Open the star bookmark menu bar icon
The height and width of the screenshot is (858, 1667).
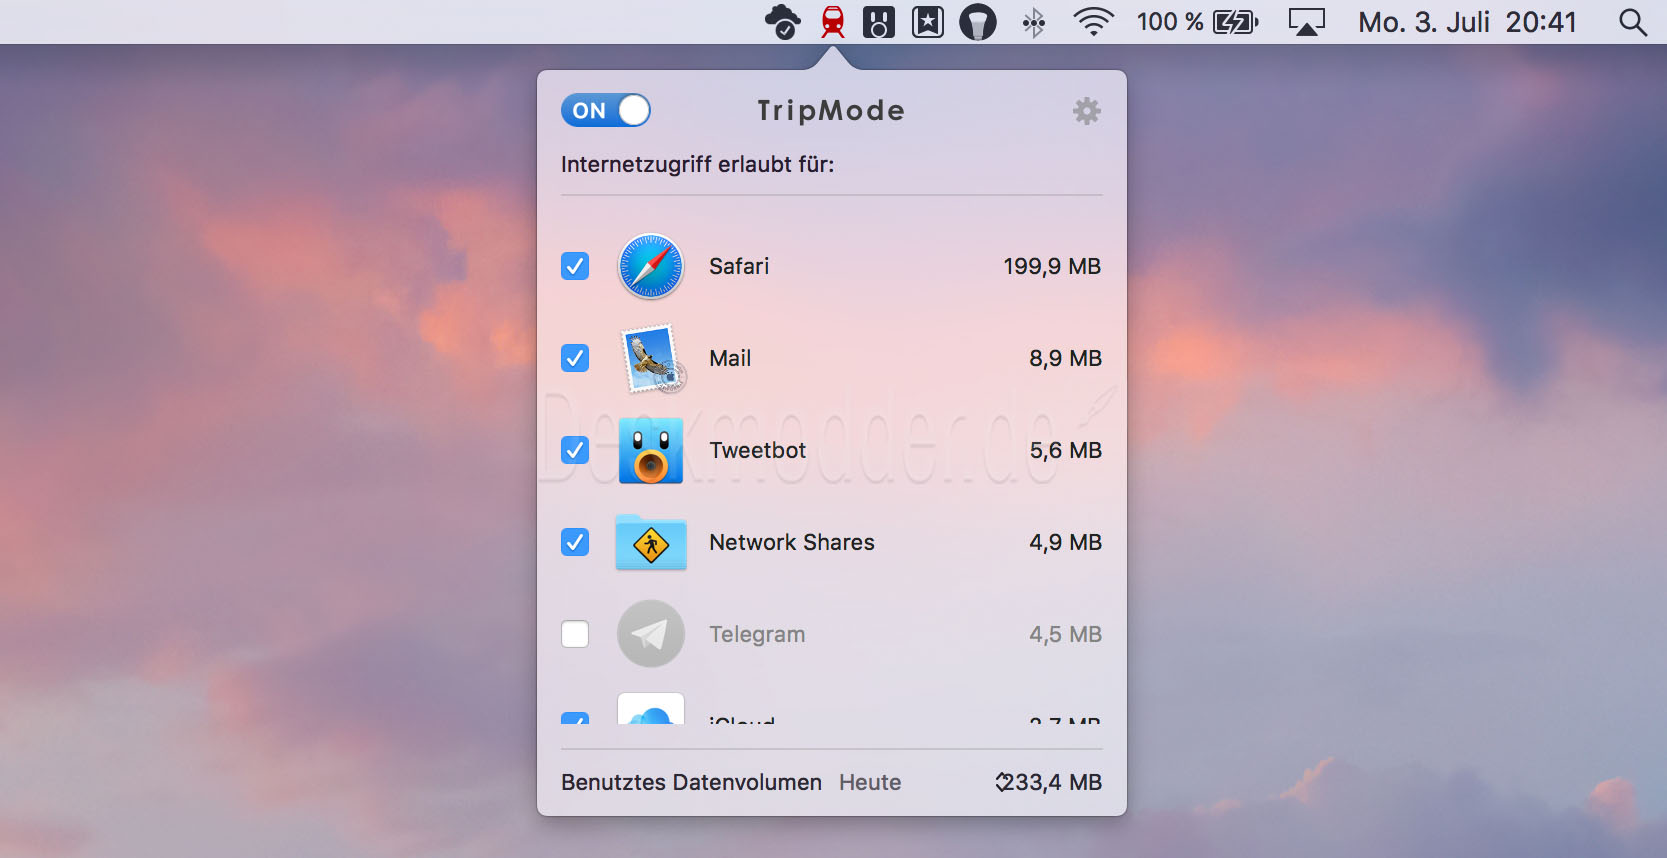[x=928, y=22]
